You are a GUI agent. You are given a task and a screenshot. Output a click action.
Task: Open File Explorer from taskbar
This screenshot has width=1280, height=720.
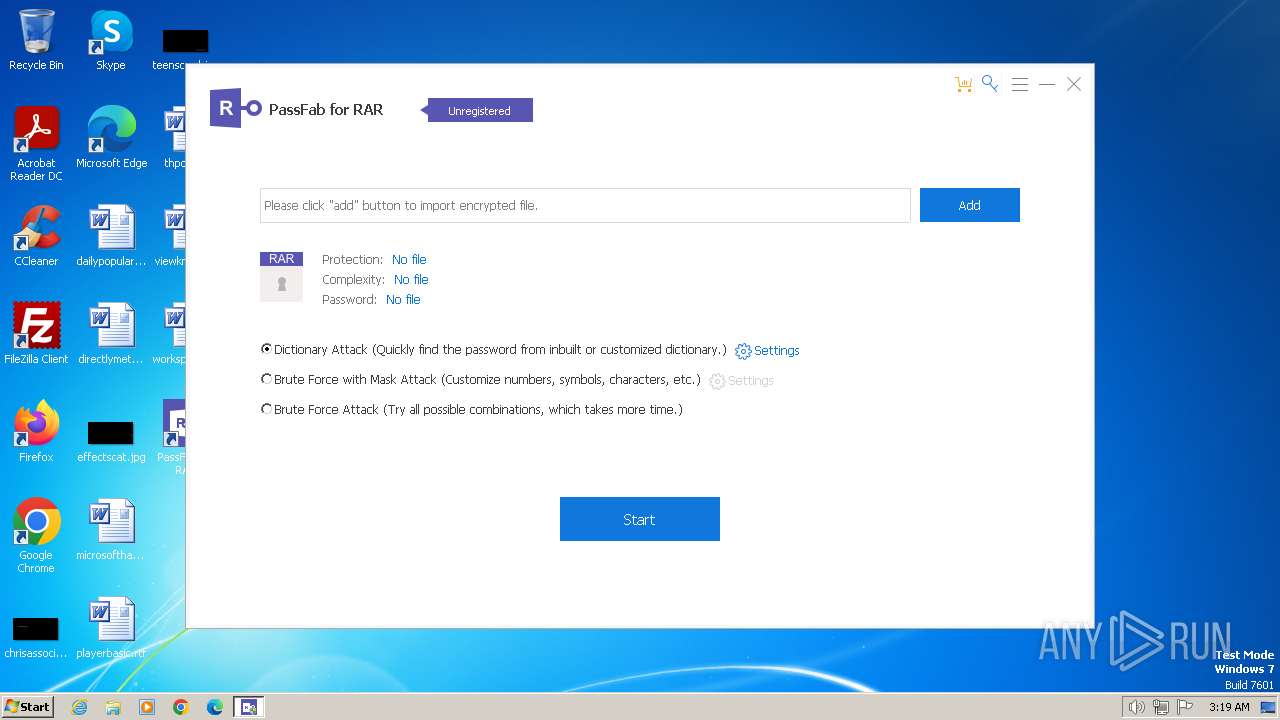click(113, 707)
